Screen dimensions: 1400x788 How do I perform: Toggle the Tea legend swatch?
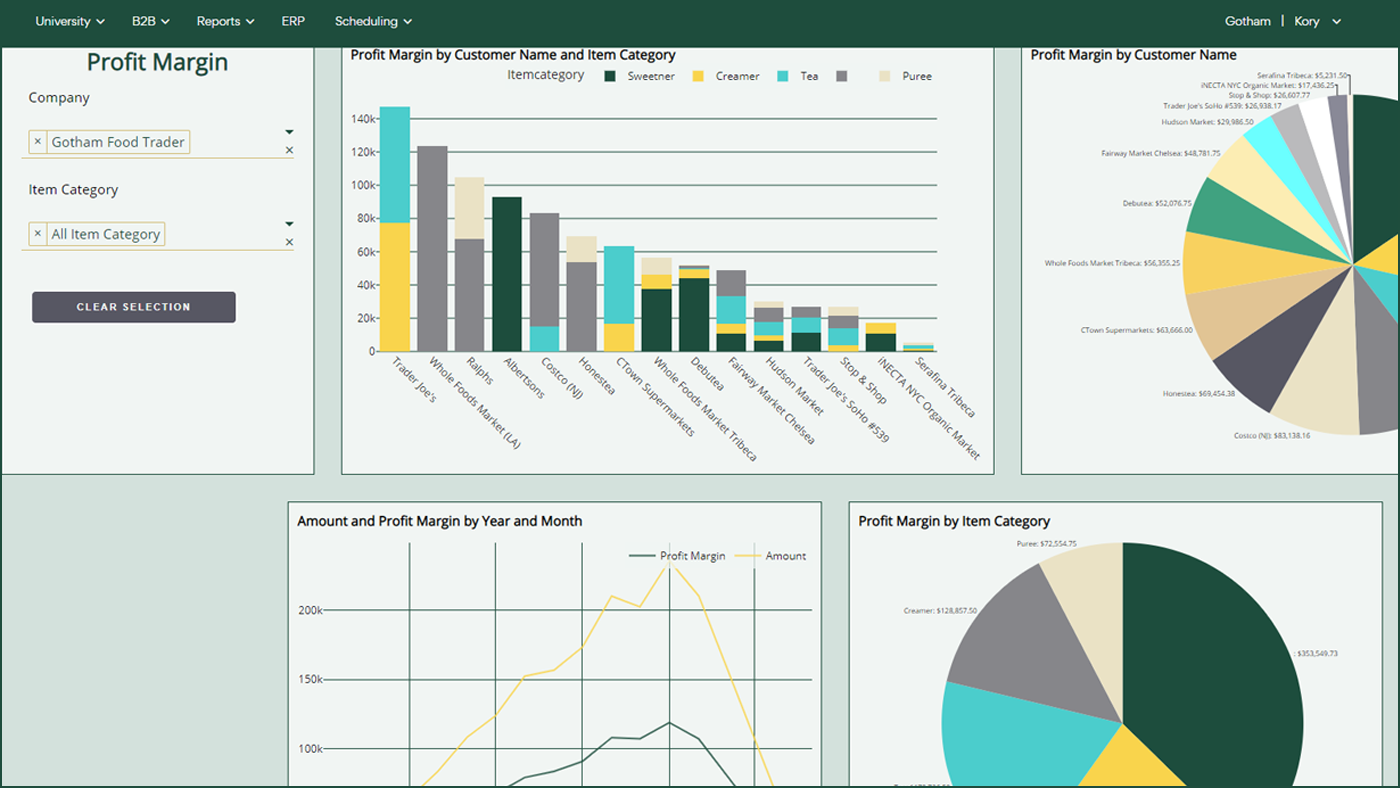(783, 76)
